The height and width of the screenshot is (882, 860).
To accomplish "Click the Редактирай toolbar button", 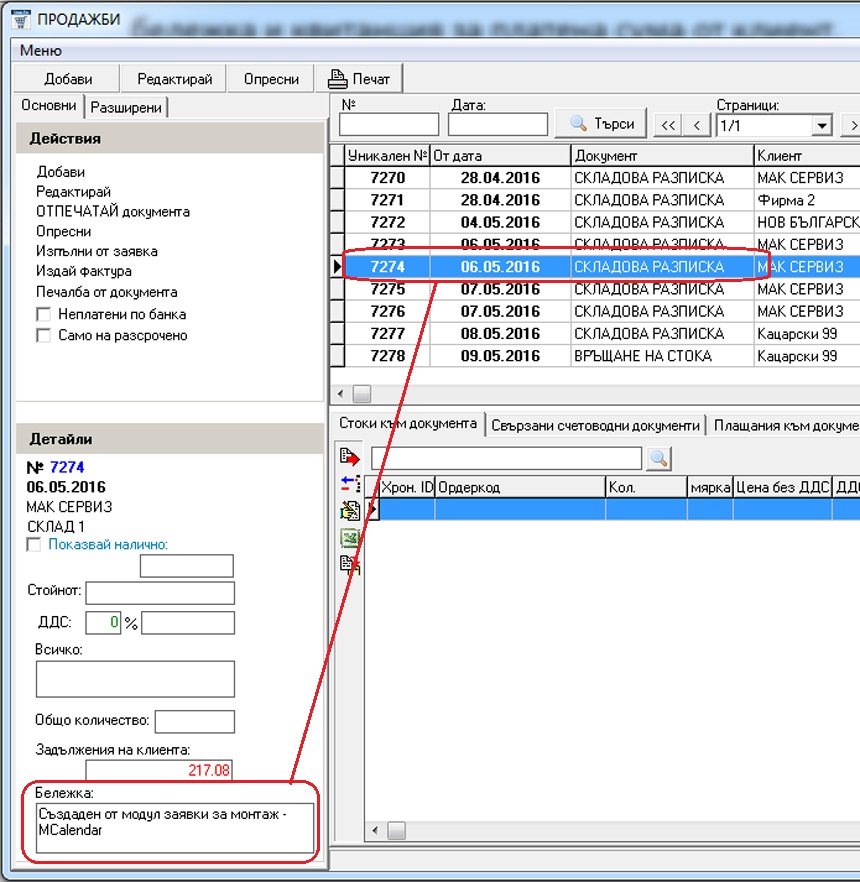I will pos(174,79).
